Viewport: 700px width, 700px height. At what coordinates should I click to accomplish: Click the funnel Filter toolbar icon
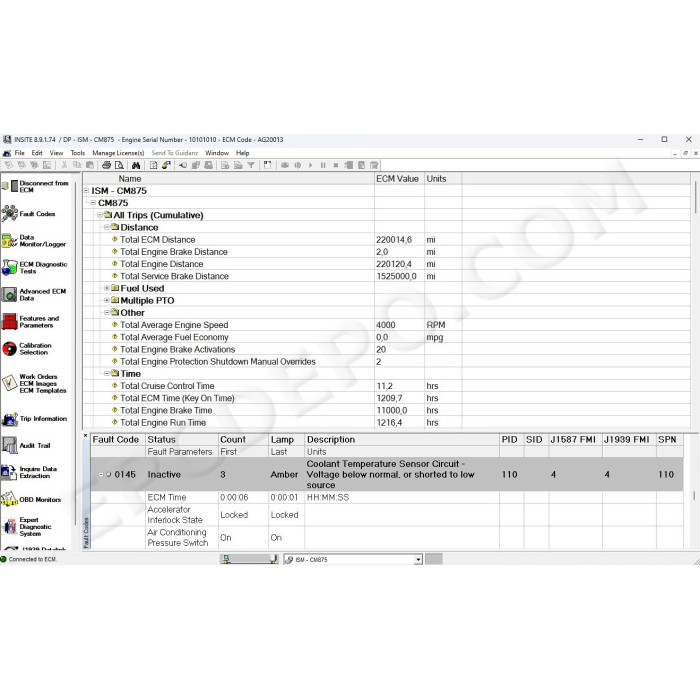click(x=251, y=165)
